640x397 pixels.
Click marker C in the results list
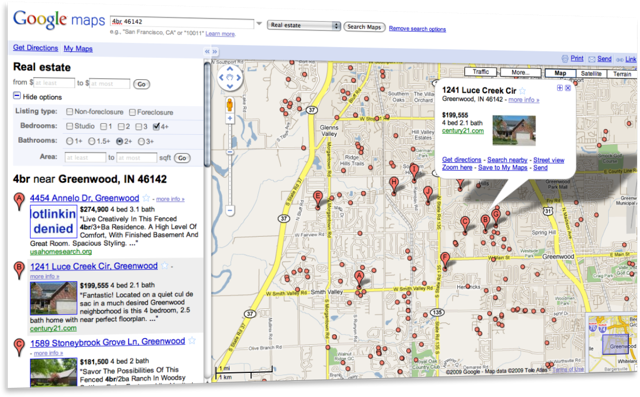tap(19, 347)
